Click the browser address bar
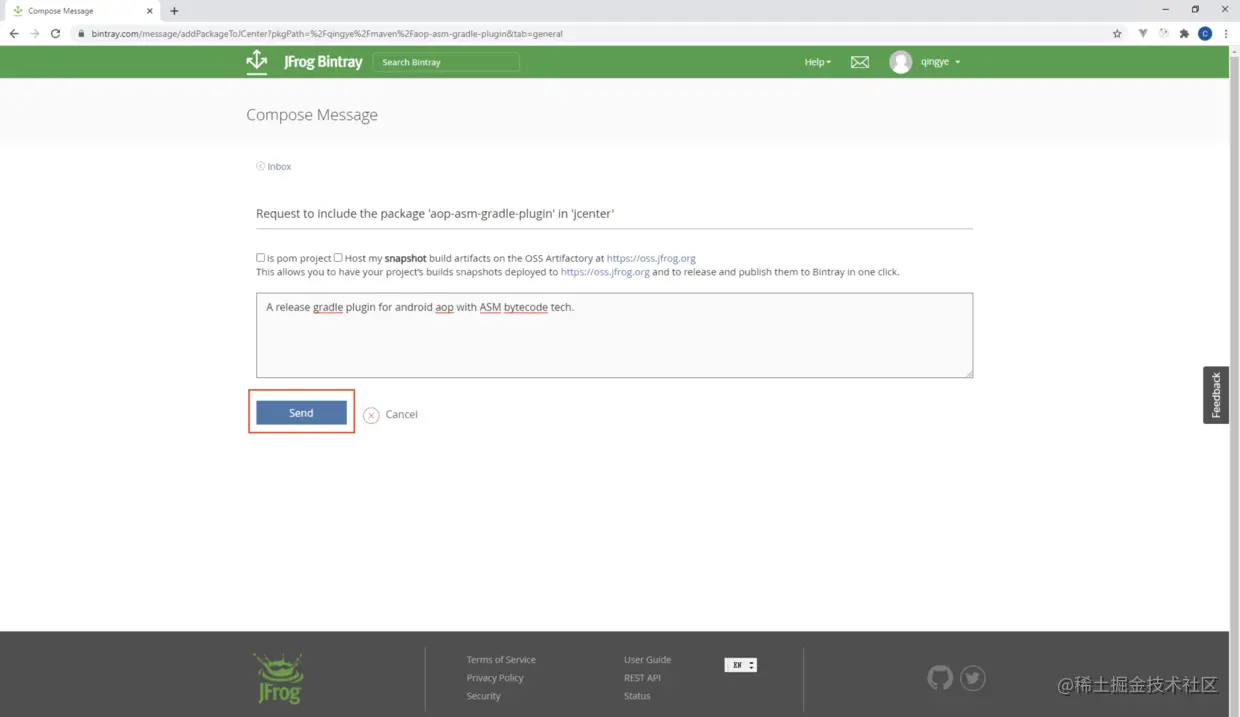 [x=590, y=33]
